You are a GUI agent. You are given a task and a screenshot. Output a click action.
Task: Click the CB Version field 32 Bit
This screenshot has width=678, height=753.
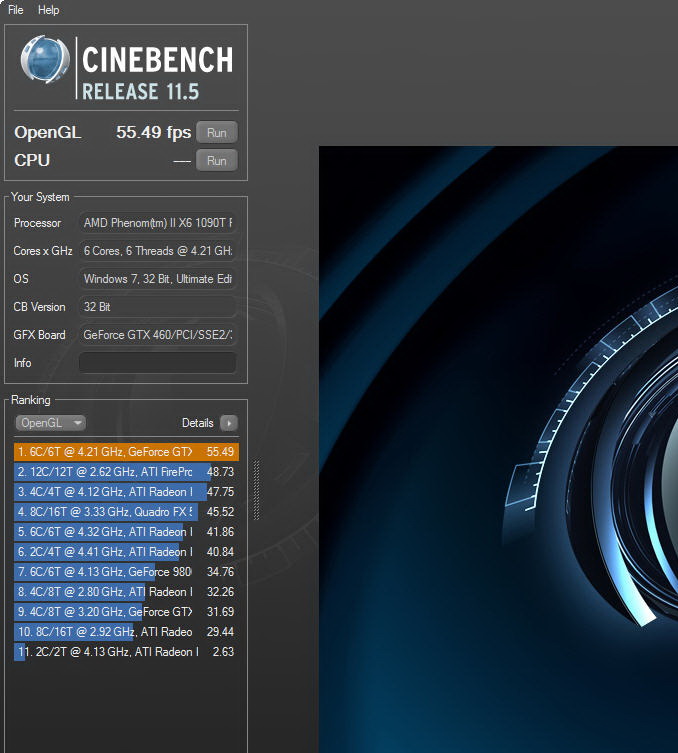click(157, 306)
